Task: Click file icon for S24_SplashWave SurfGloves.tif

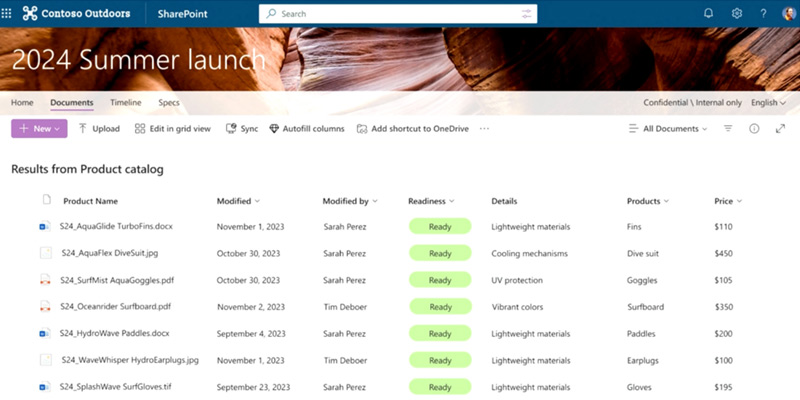Action: point(45,387)
